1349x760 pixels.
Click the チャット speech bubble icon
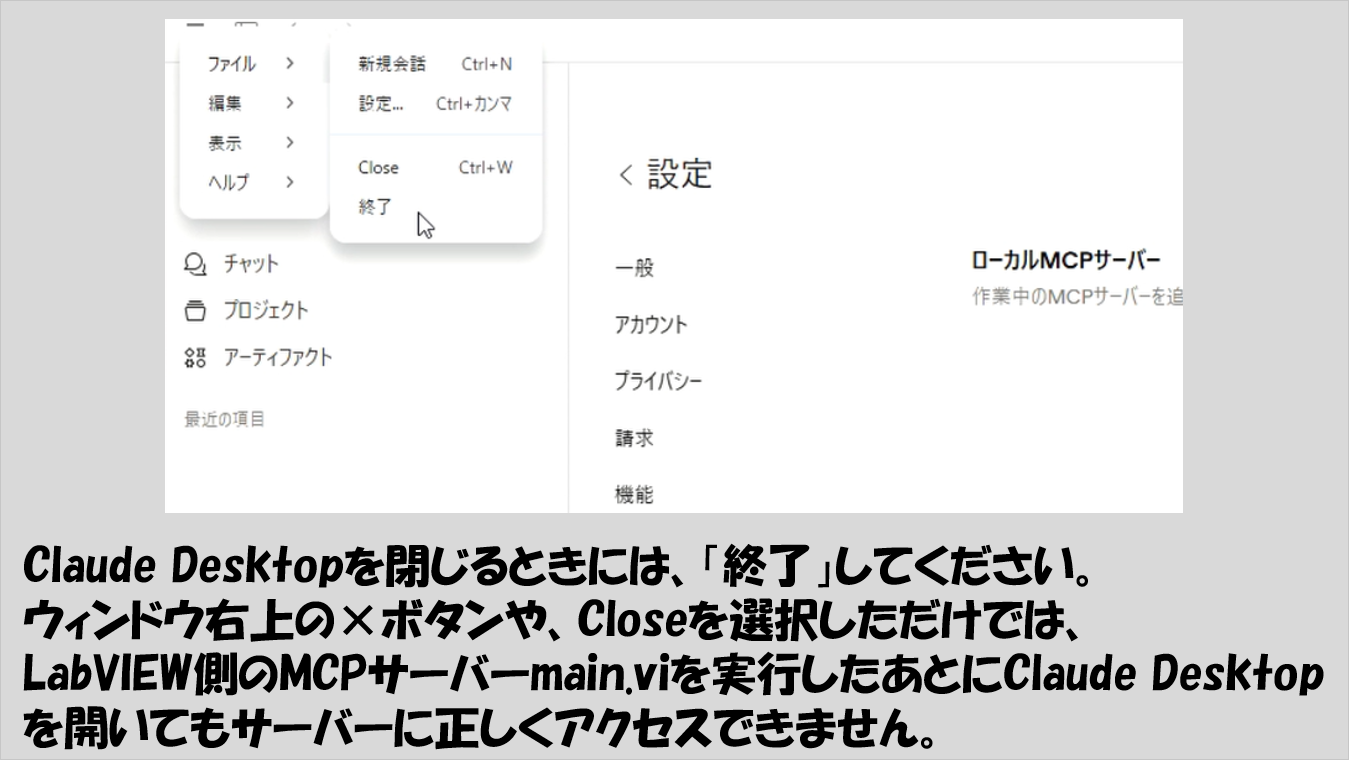195,264
